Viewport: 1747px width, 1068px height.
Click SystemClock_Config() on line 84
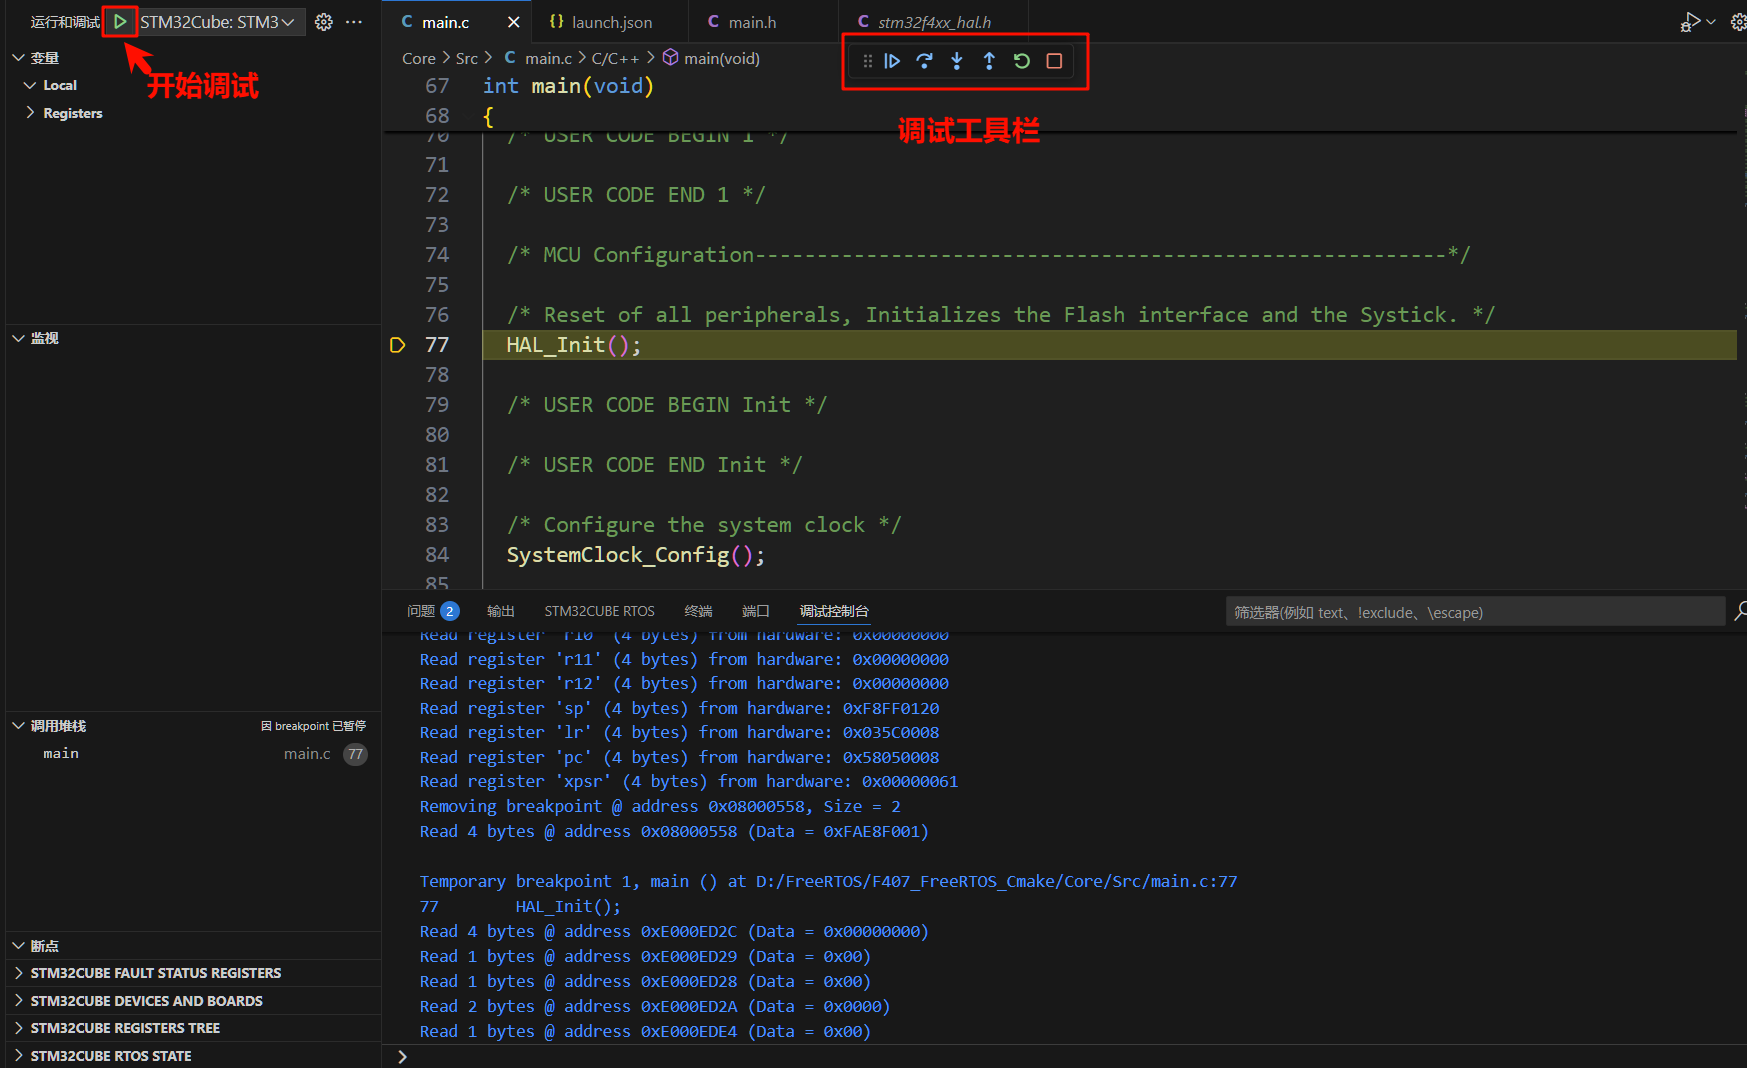636,555
